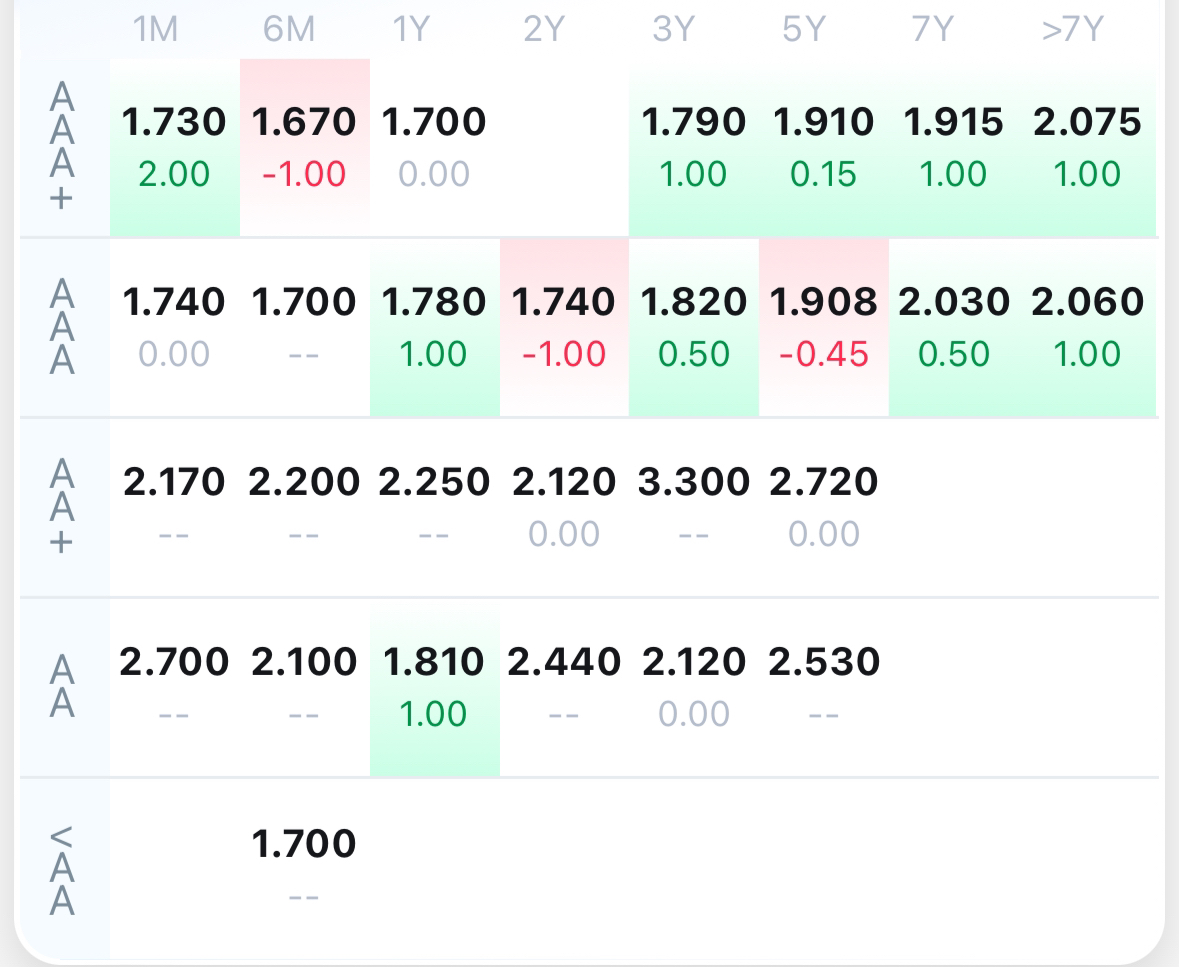Open the 1.915 AAA+ 7Y cell
Viewport: 1179px width, 967px height.
(x=954, y=147)
